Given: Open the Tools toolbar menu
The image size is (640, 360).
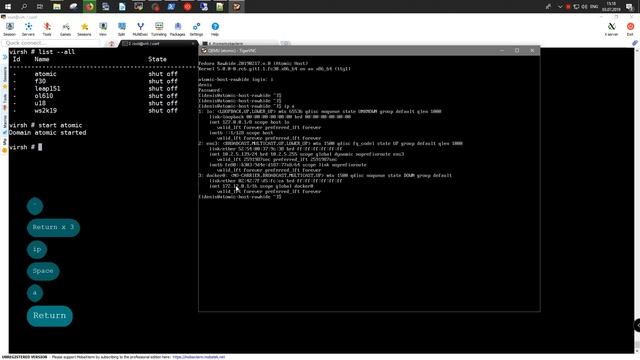Looking at the screenshot, I should point(47,29).
